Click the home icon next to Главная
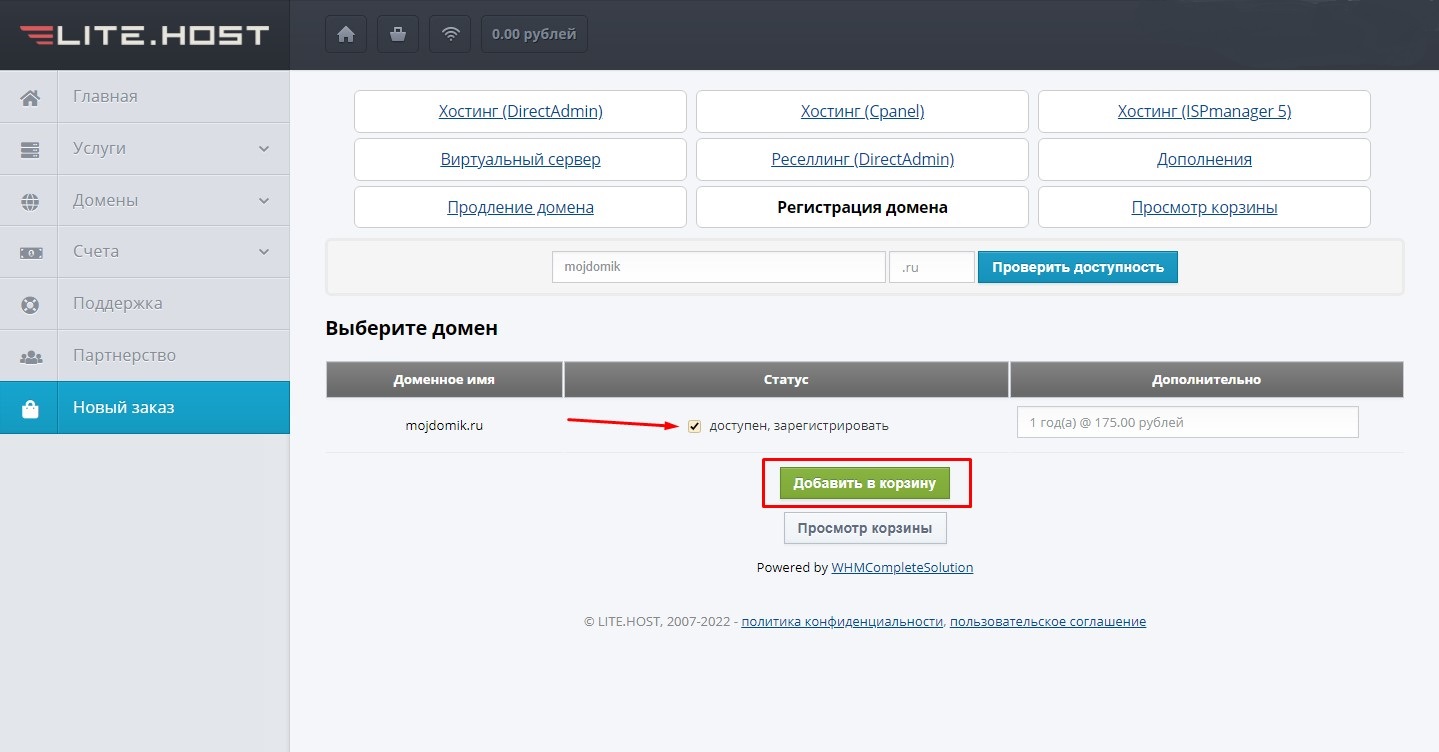Viewport: 1439px width, 752px height. [x=30, y=97]
